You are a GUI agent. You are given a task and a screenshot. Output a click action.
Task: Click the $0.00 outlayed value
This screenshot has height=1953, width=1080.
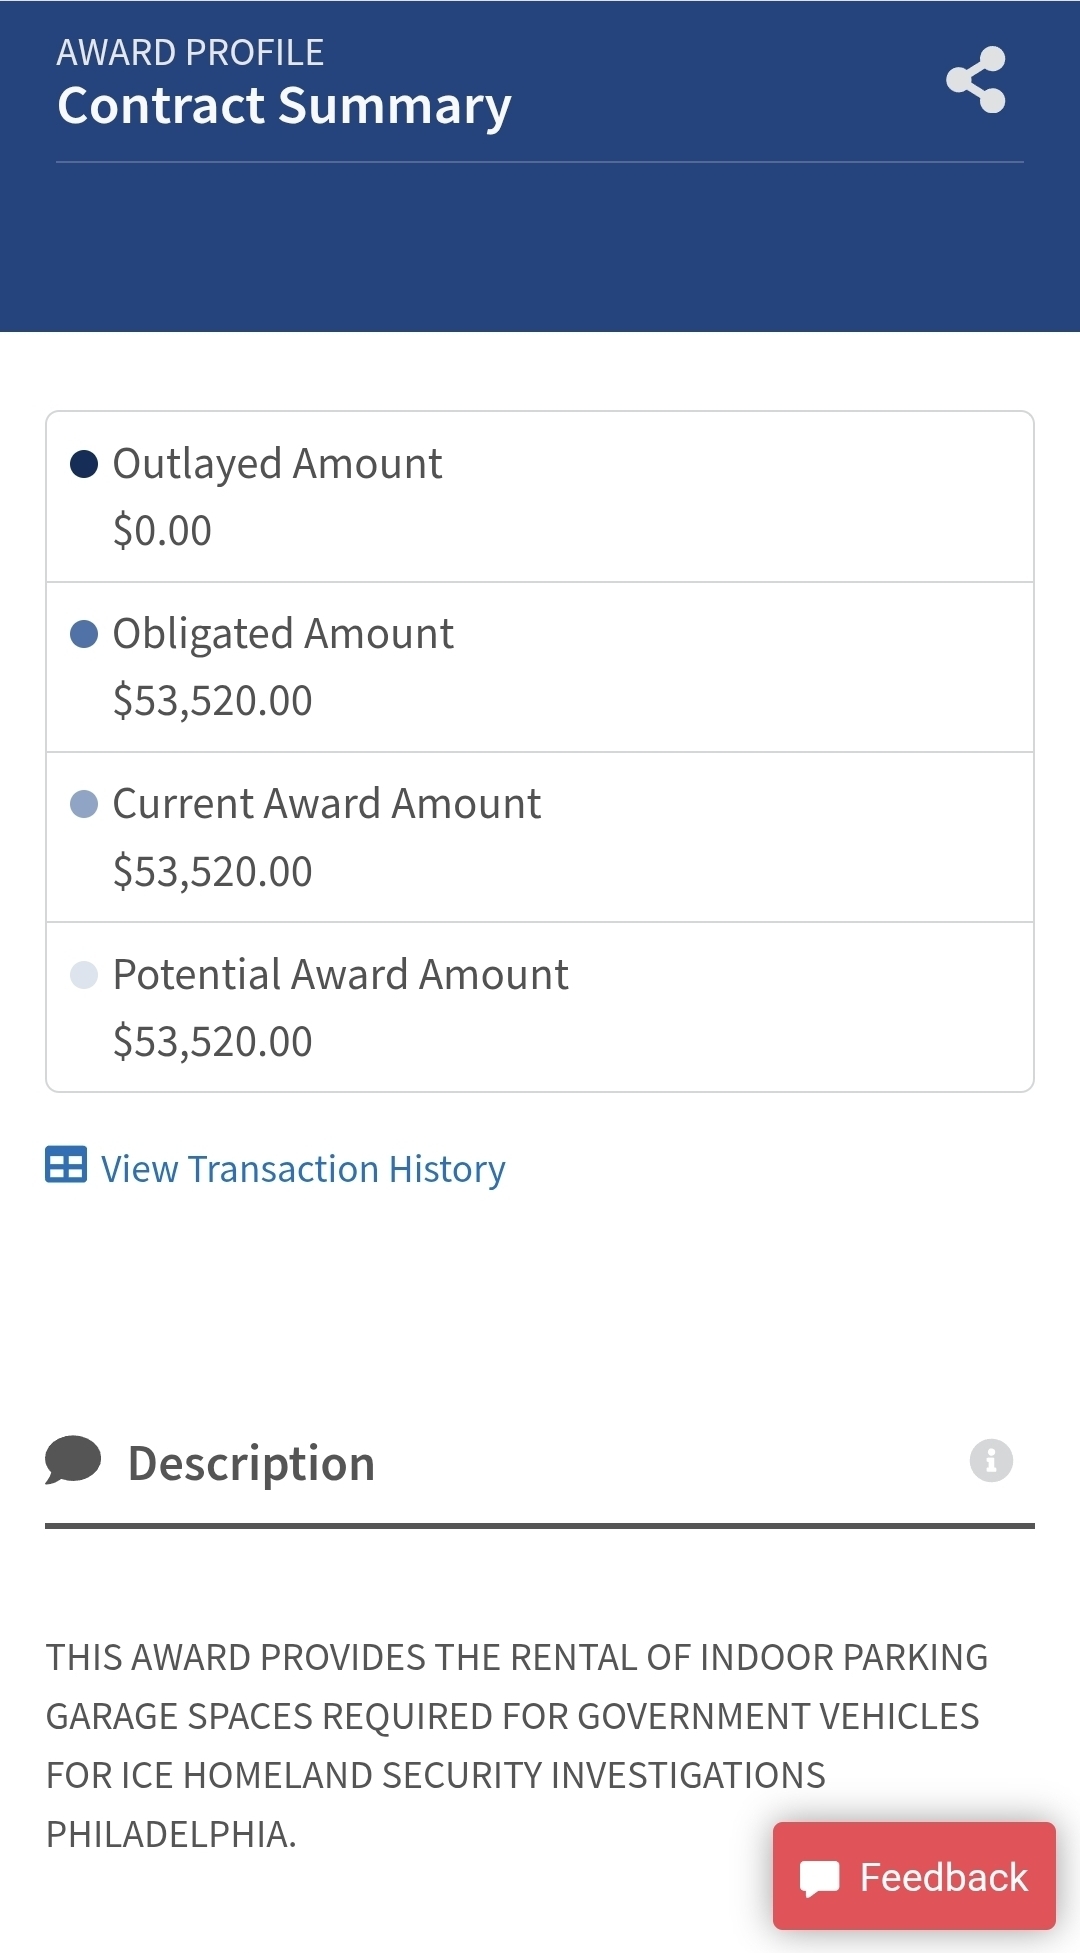pos(162,530)
